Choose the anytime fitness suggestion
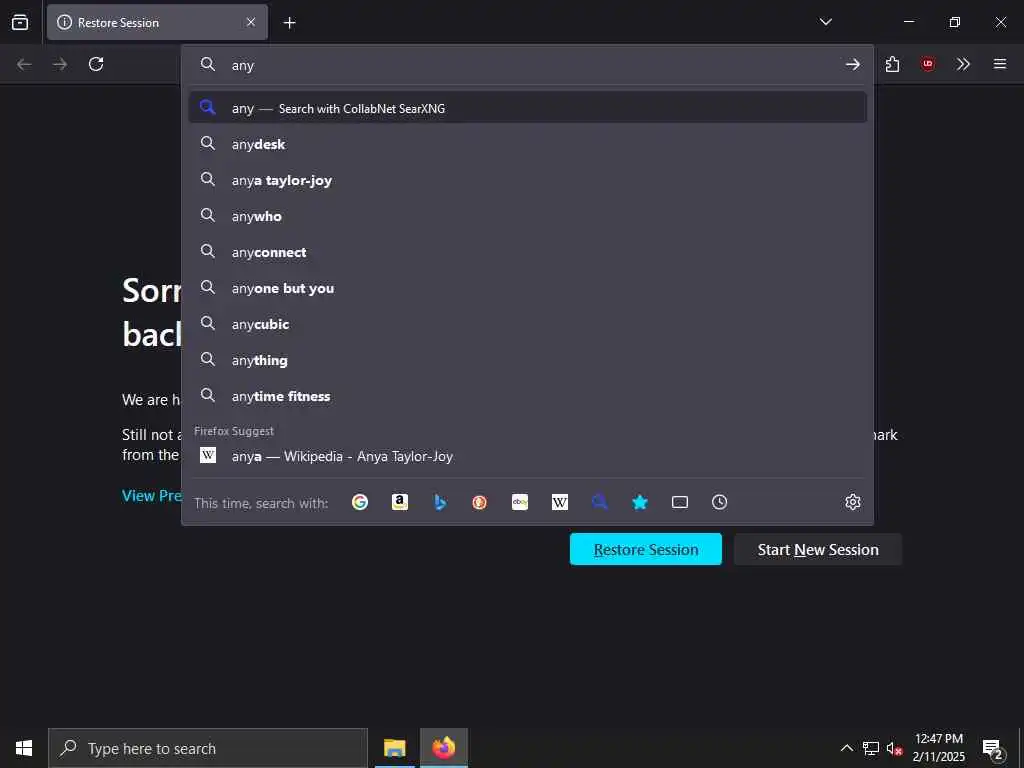 528,396
